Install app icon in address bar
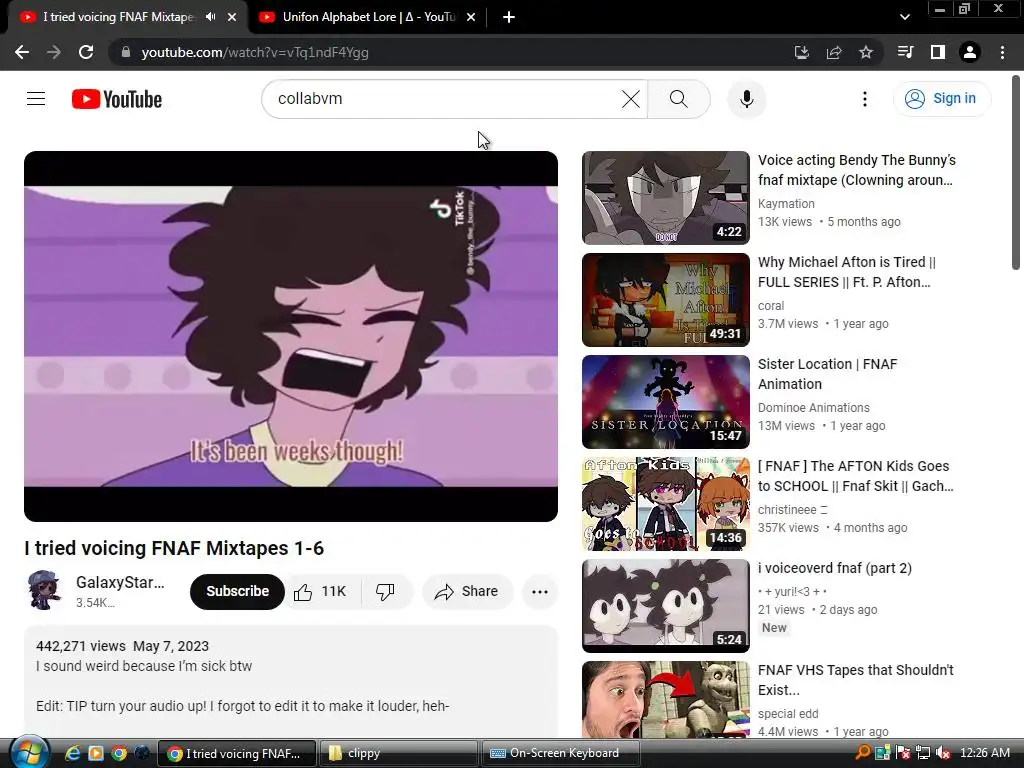 coord(801,52)
